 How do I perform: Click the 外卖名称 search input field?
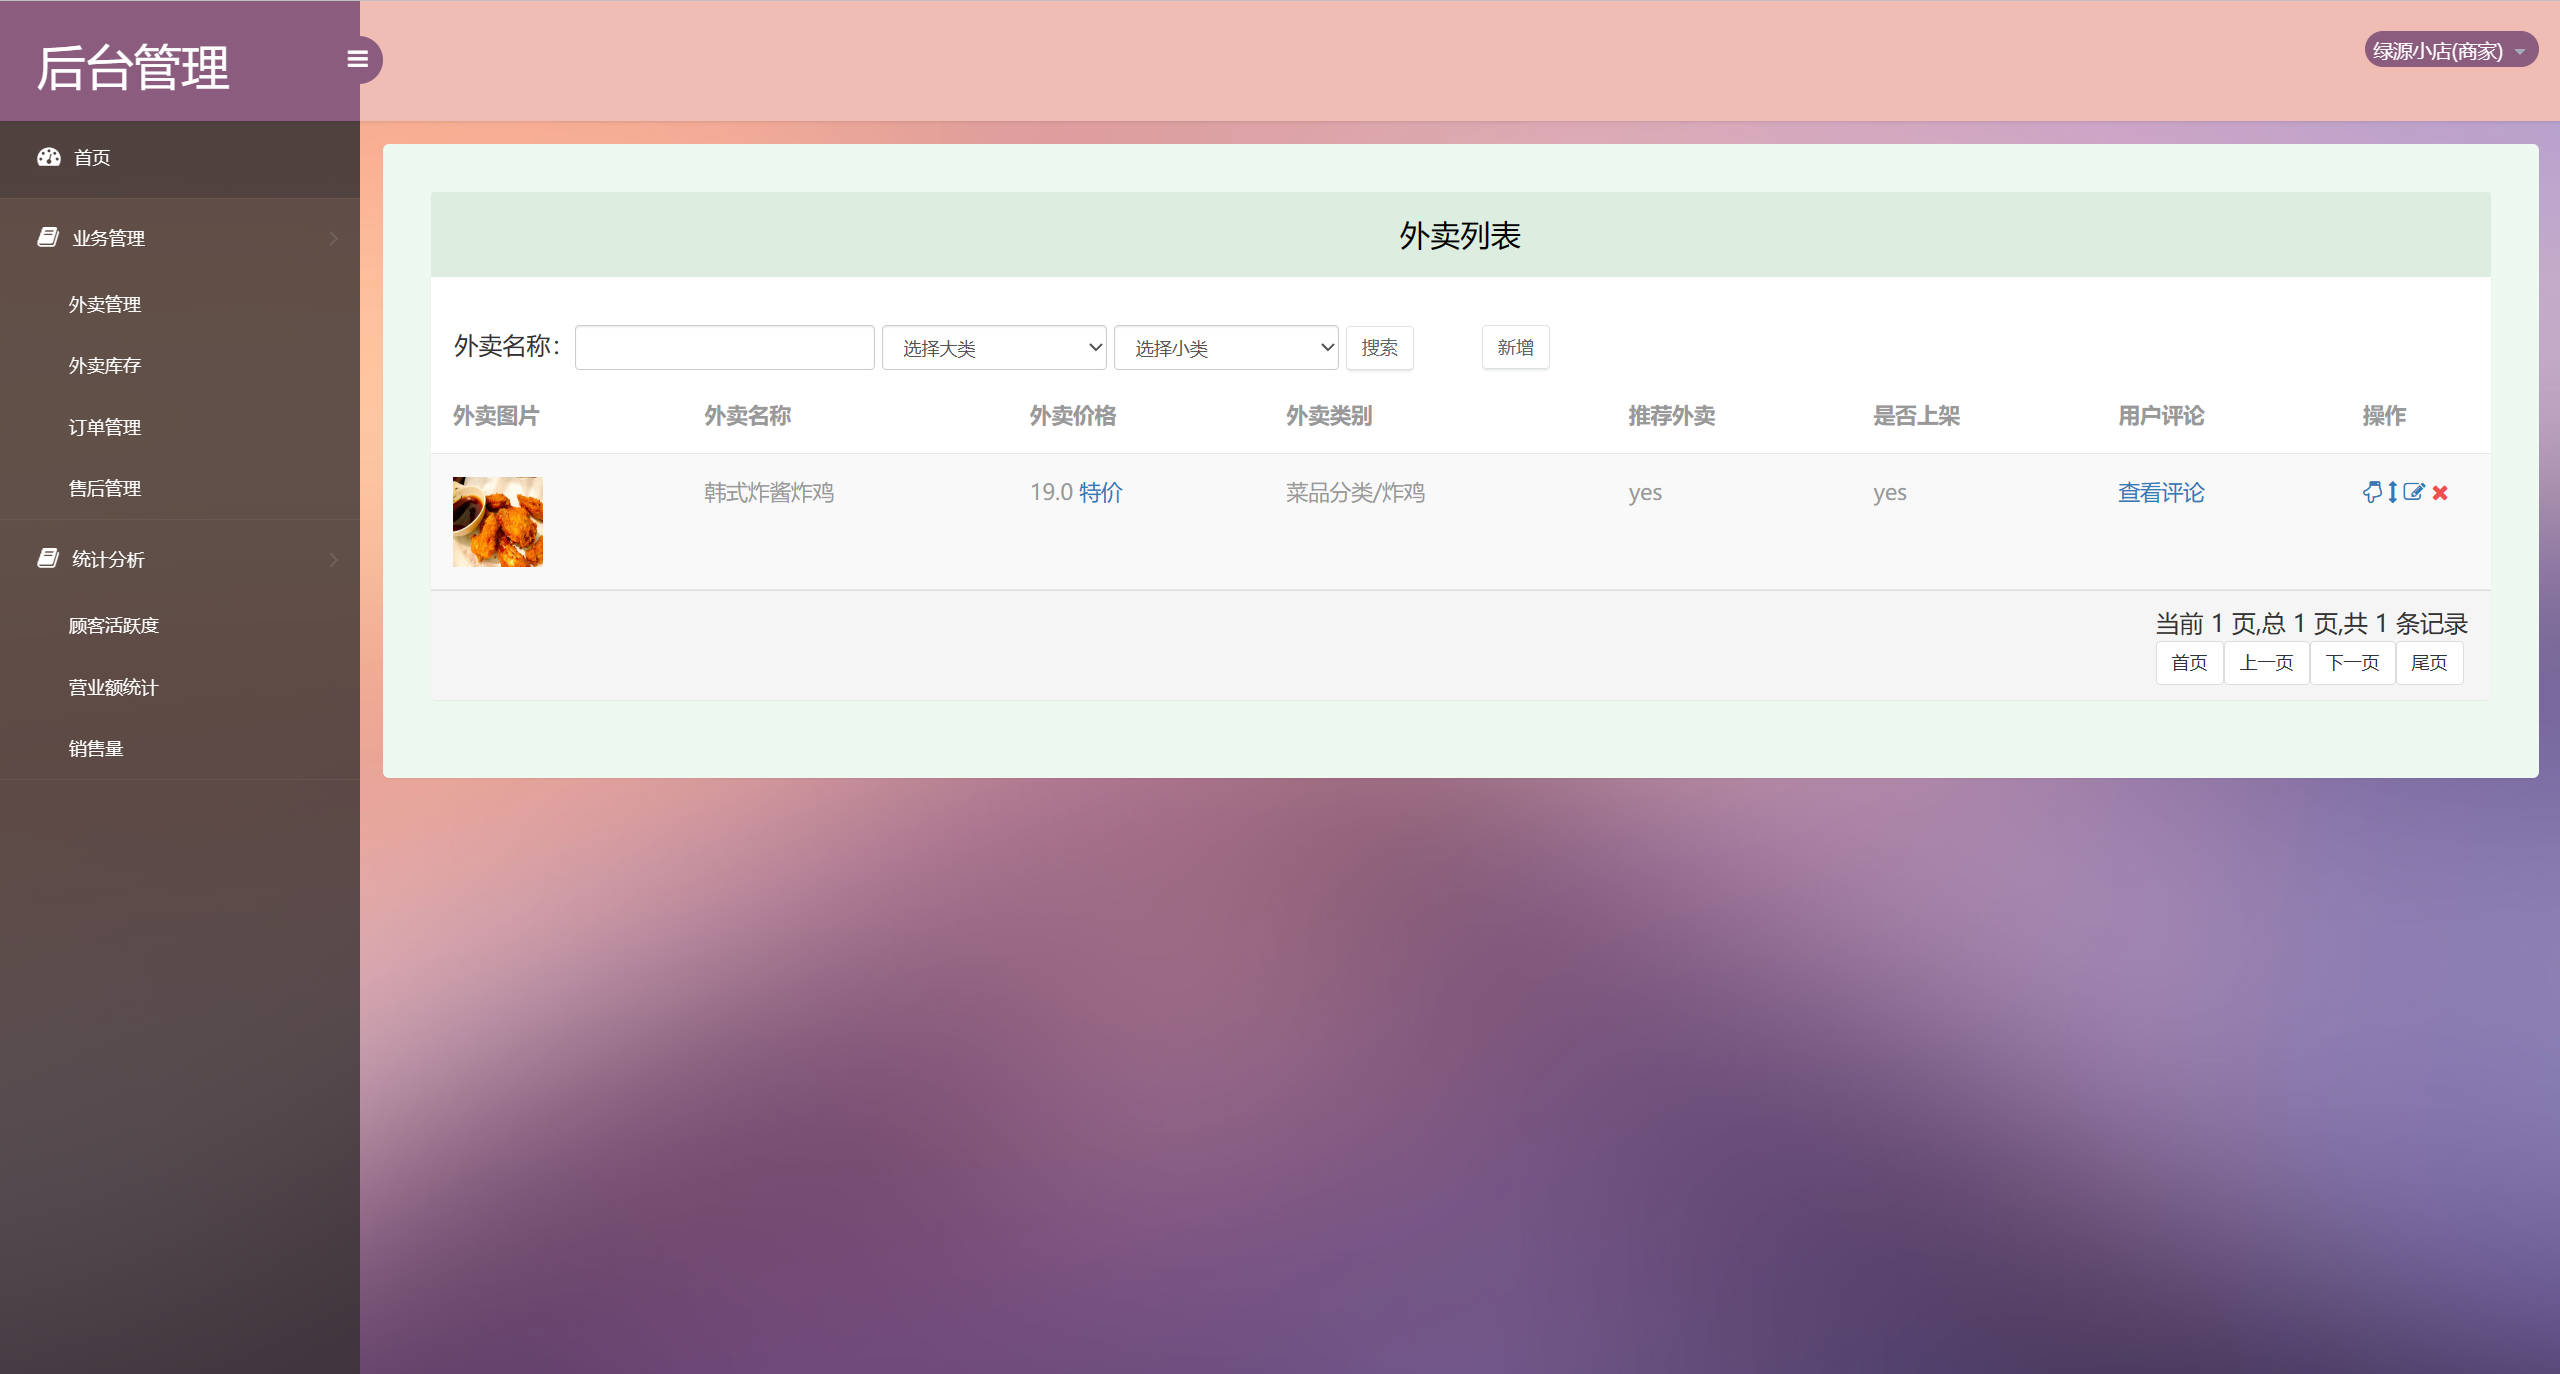click(723, 347)
